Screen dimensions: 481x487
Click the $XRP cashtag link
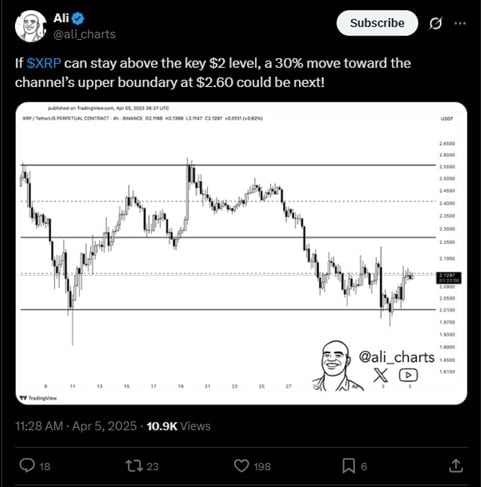coord(44,63)
